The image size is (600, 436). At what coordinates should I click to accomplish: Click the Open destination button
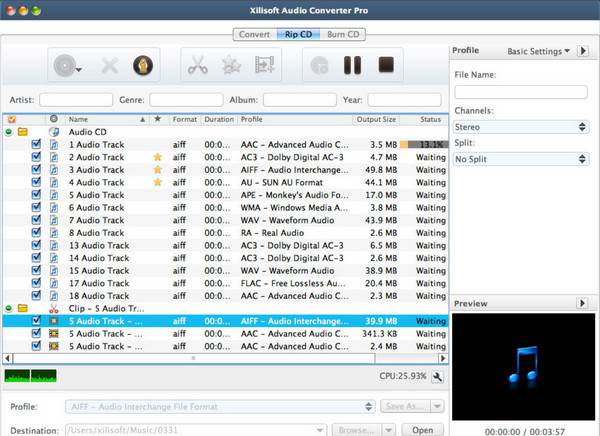422,430
